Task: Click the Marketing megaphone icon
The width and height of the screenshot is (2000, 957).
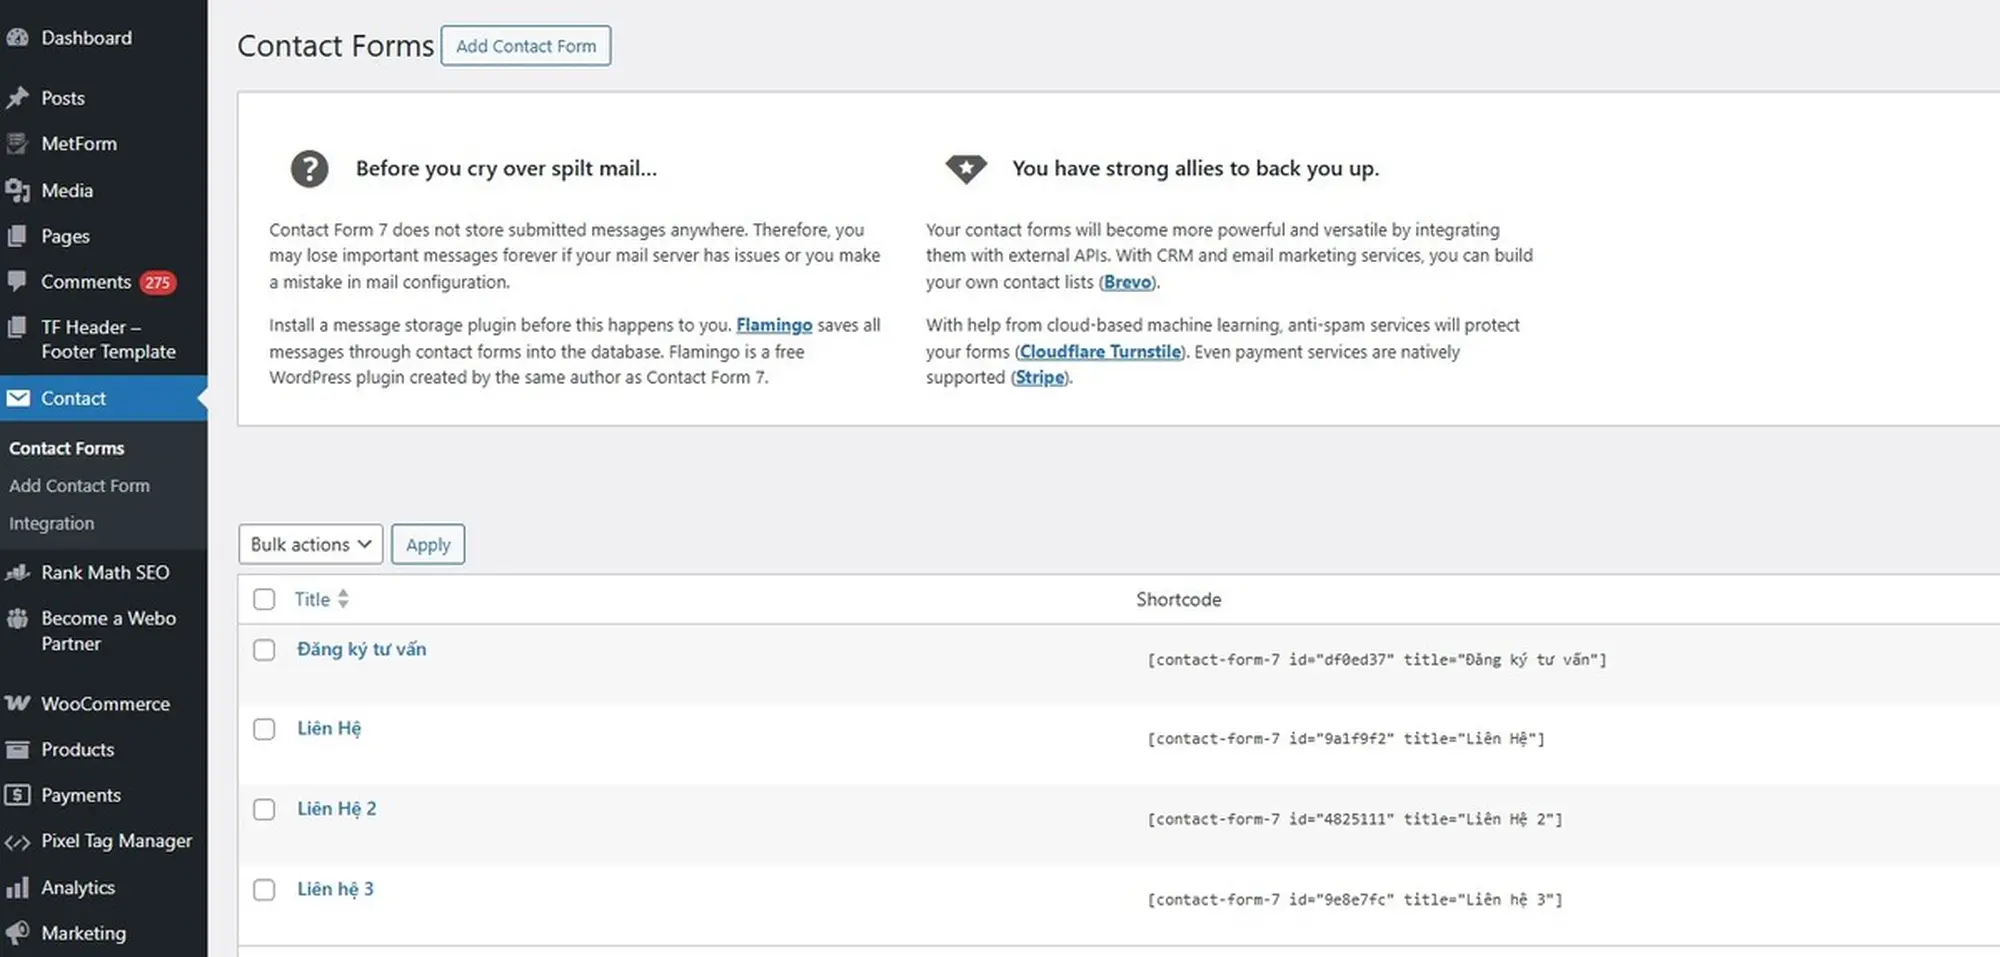Action: click(x=17, y=933)
